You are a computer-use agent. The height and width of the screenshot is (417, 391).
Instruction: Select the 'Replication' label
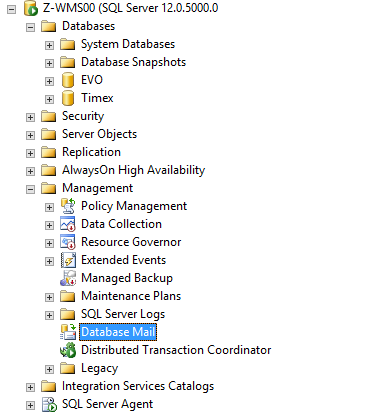(x=91, y=152)
